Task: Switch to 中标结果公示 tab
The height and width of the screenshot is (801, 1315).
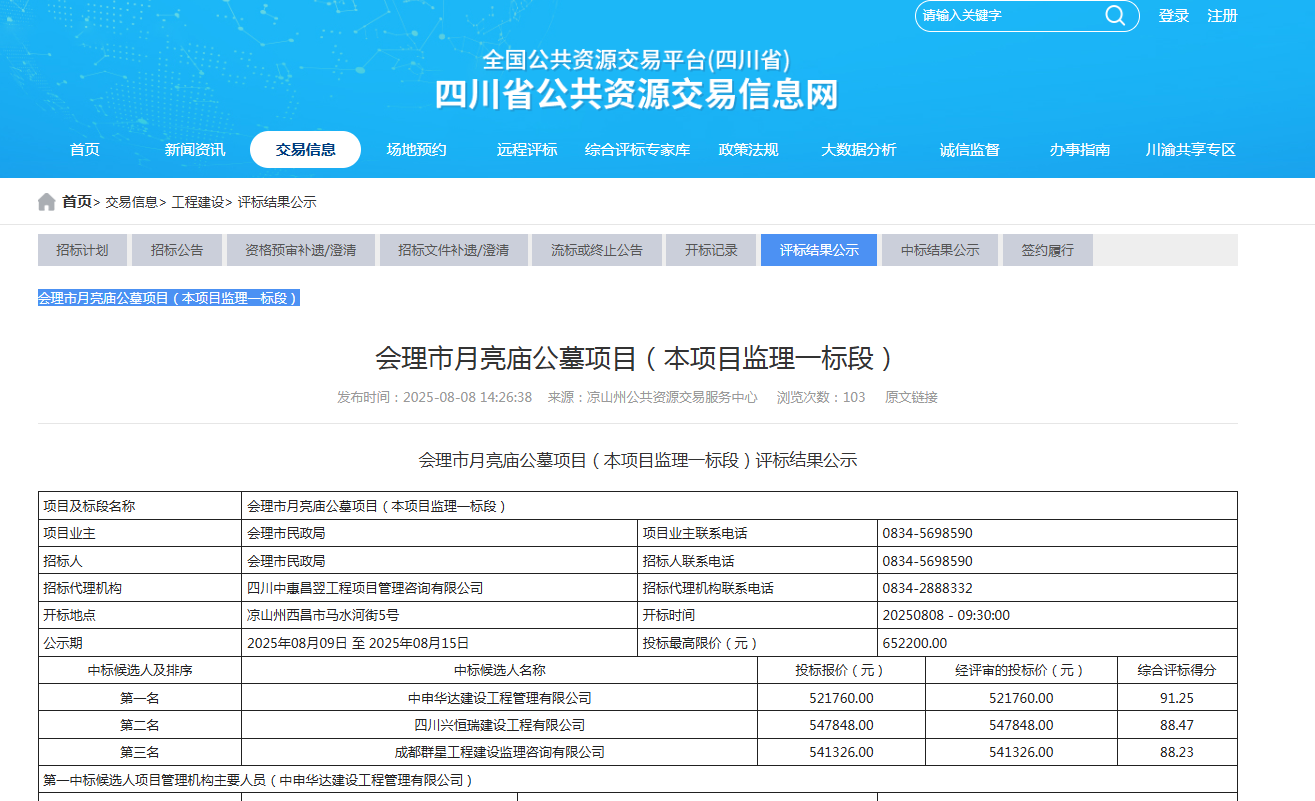Action: pyautogui.click(x=939, y=250)
